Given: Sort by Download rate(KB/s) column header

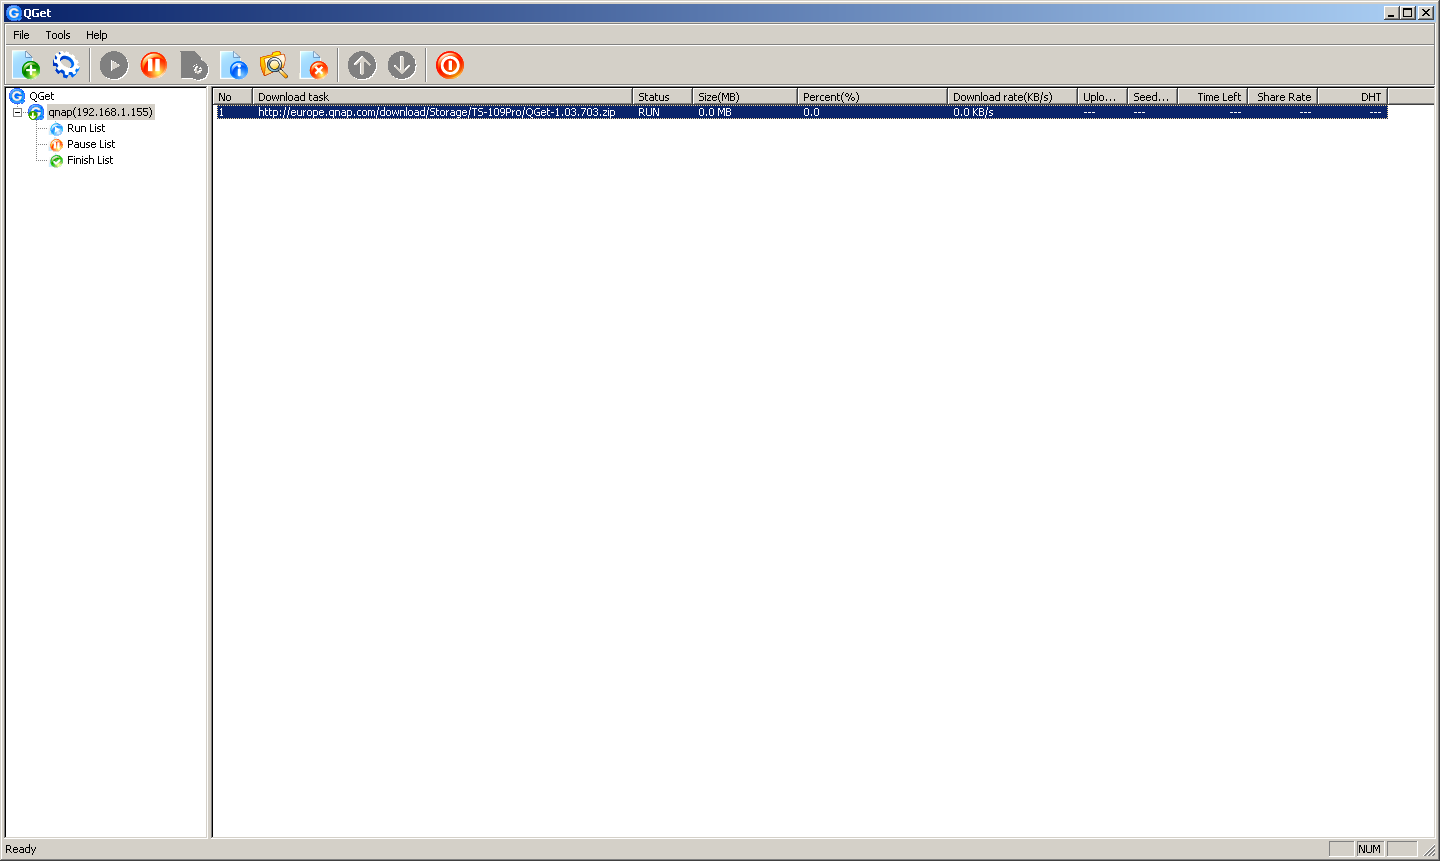Looking at the screenshot, I should pos(1012,96).
